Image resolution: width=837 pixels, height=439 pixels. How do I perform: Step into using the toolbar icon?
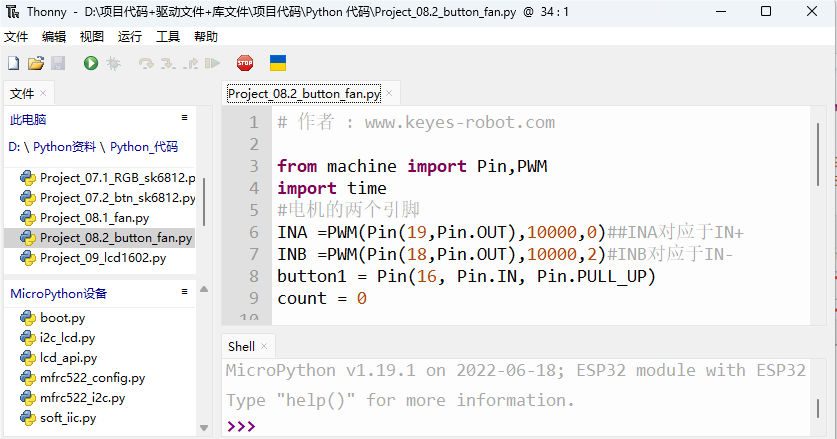coord(168,63)
